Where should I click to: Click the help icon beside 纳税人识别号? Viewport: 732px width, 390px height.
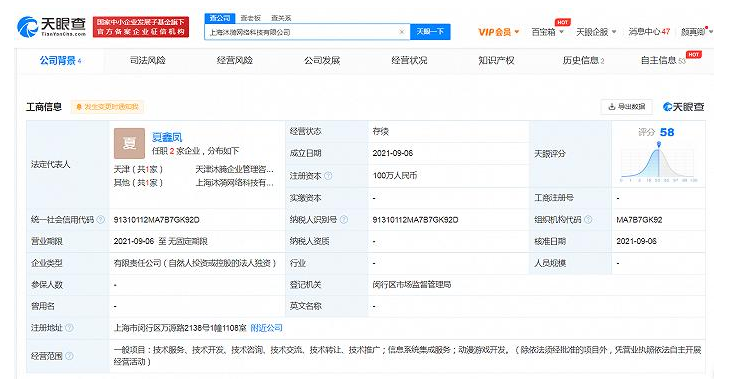click(x=344, y=220)
